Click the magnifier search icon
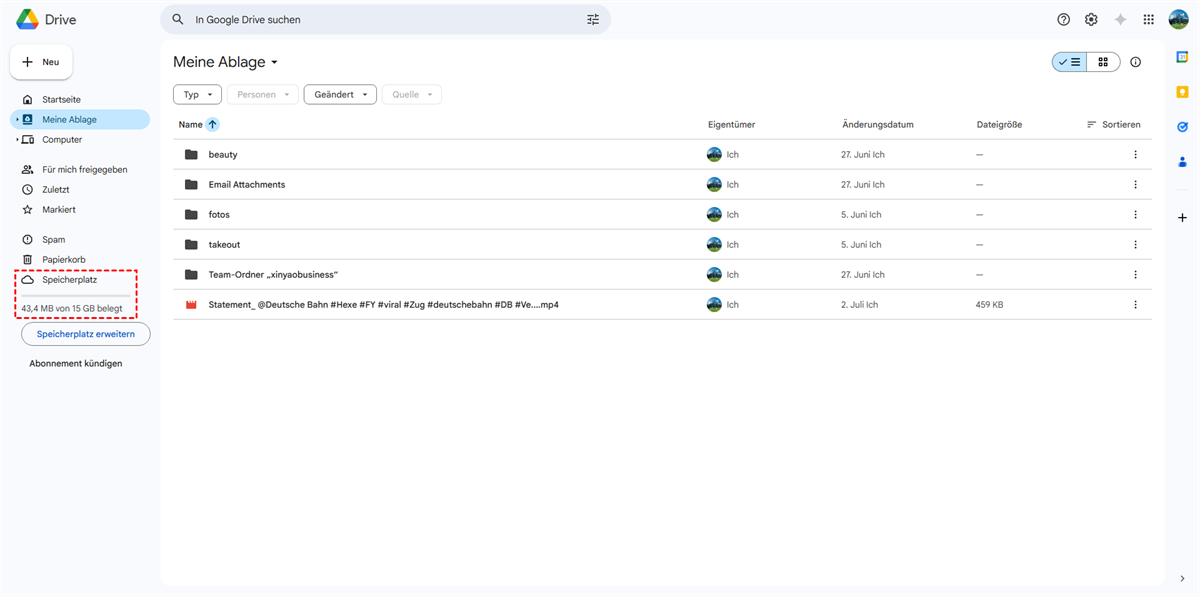Screen dimensions: 1200x596 [178, 19]
